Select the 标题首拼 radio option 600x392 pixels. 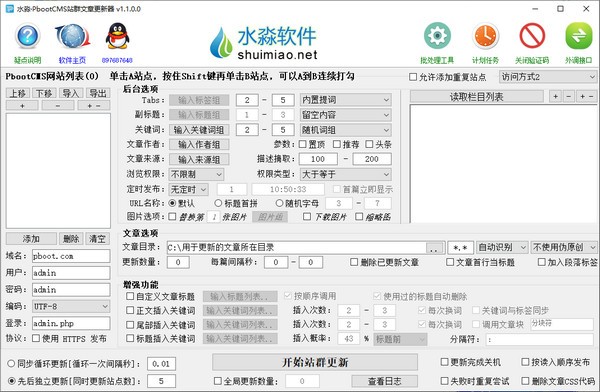pos(218,203)
